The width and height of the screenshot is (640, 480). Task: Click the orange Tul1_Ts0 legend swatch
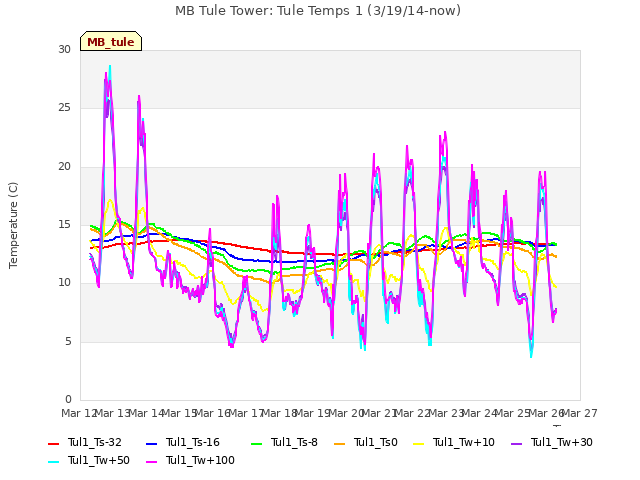[x=339, y=443]
